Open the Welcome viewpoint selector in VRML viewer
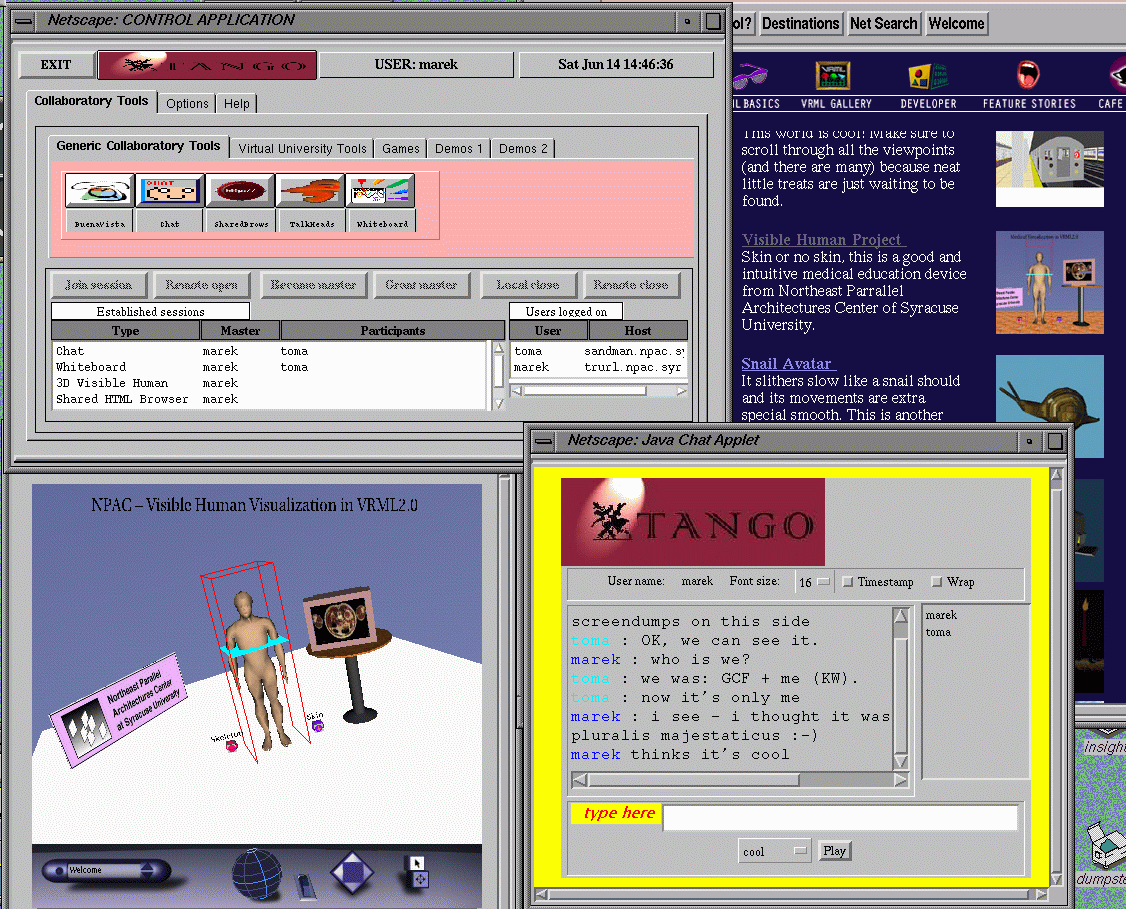The width and height of the screenshot is (1126, 909). (106, 870)
